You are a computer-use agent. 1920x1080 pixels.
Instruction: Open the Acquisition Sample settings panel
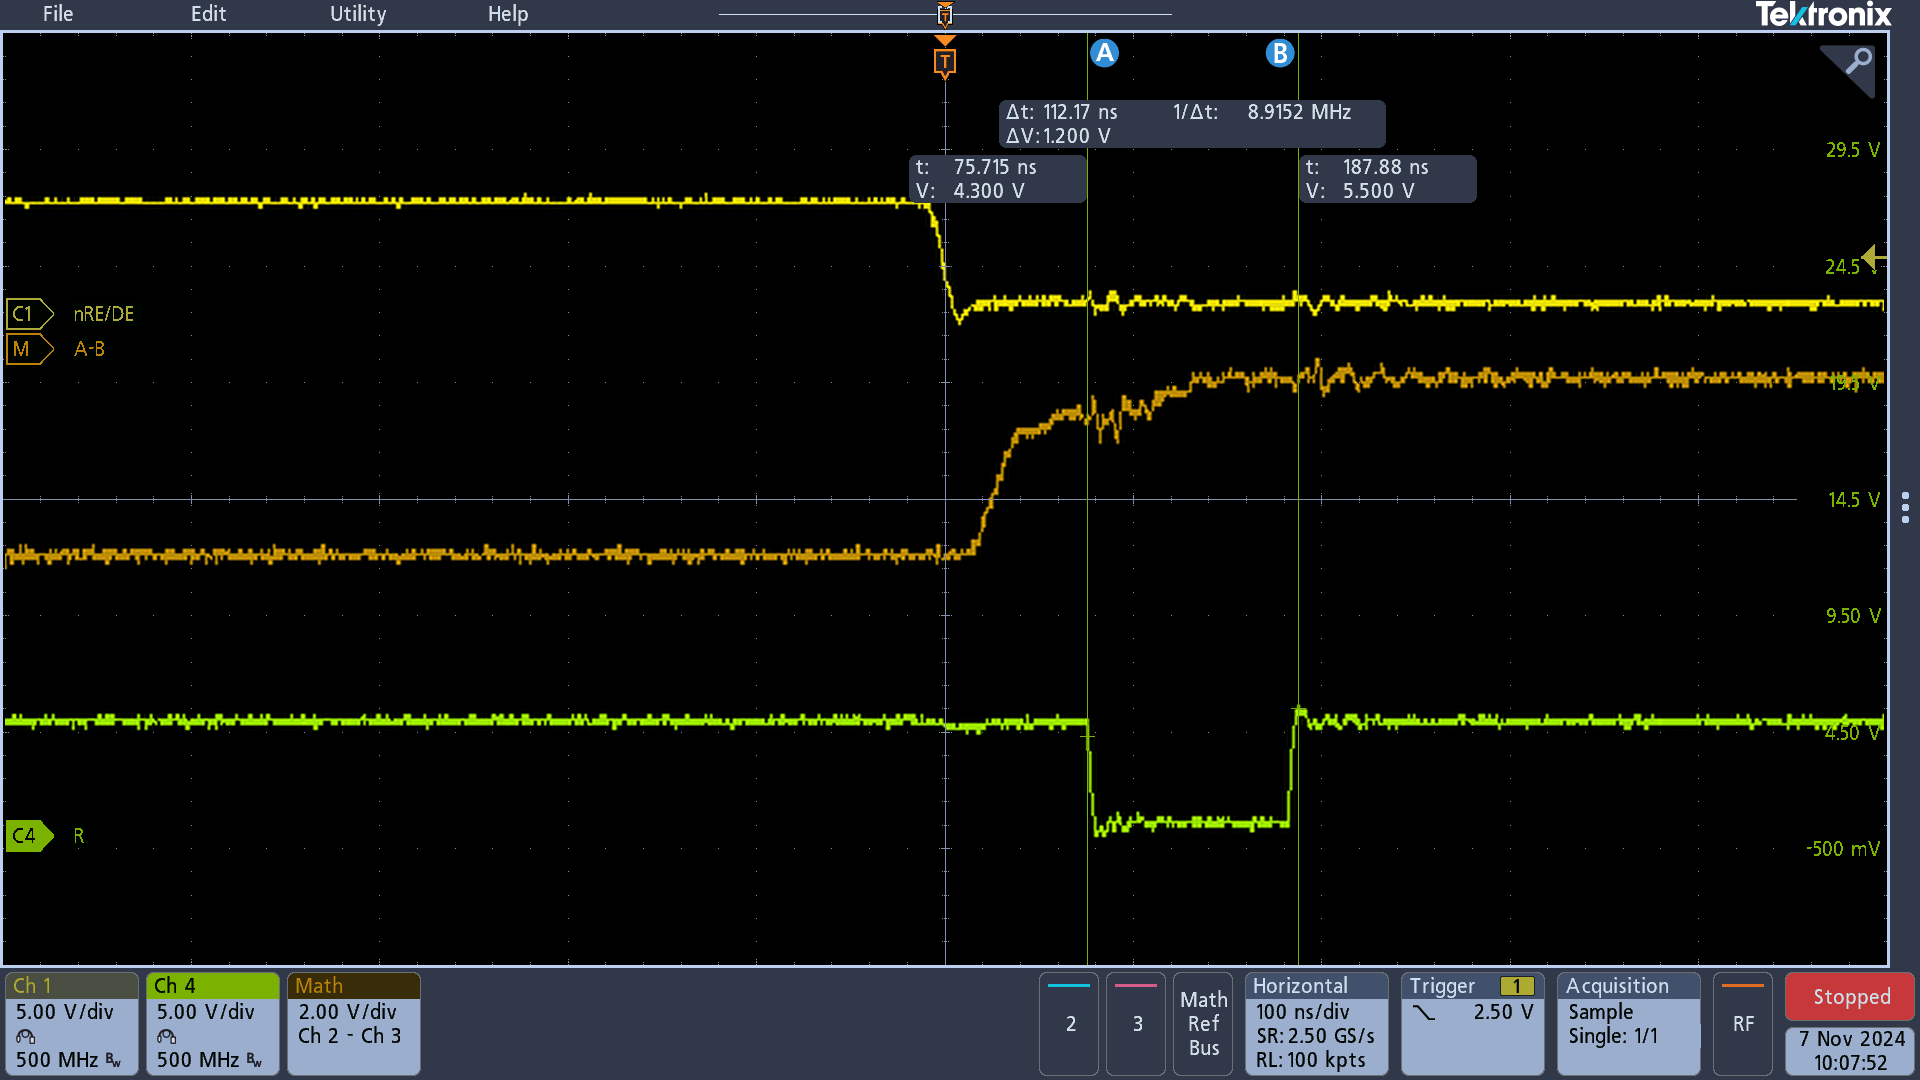(1627, 1024)
